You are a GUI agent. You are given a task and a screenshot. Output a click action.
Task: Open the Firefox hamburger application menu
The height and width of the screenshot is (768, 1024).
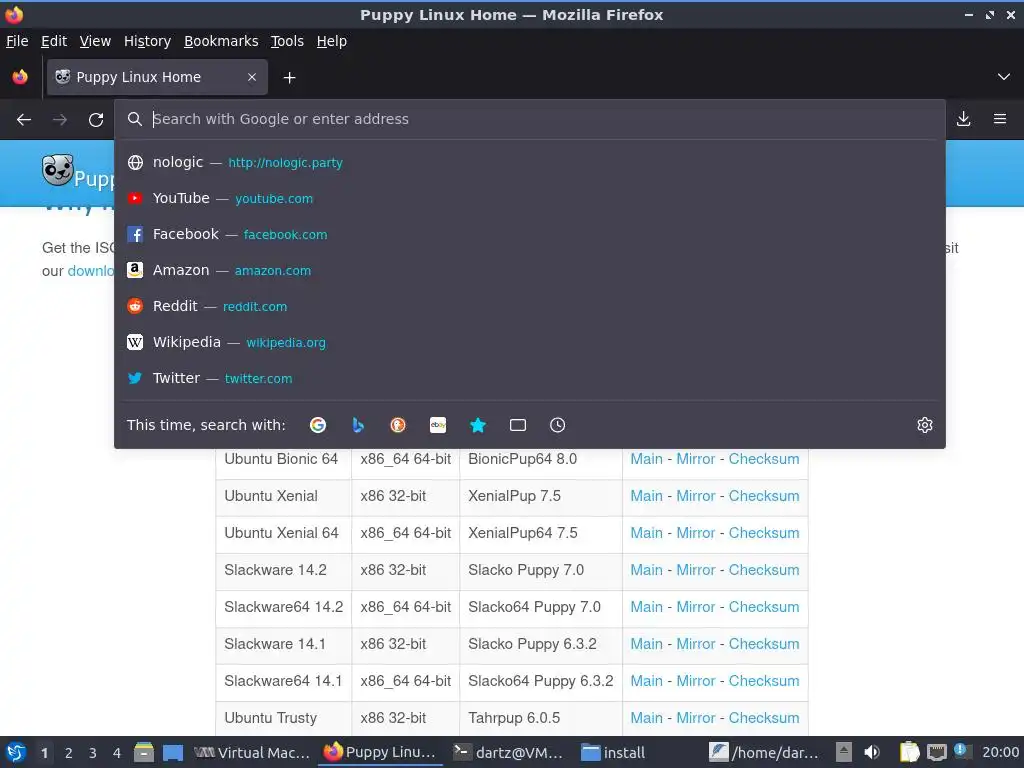[1000, 119]
